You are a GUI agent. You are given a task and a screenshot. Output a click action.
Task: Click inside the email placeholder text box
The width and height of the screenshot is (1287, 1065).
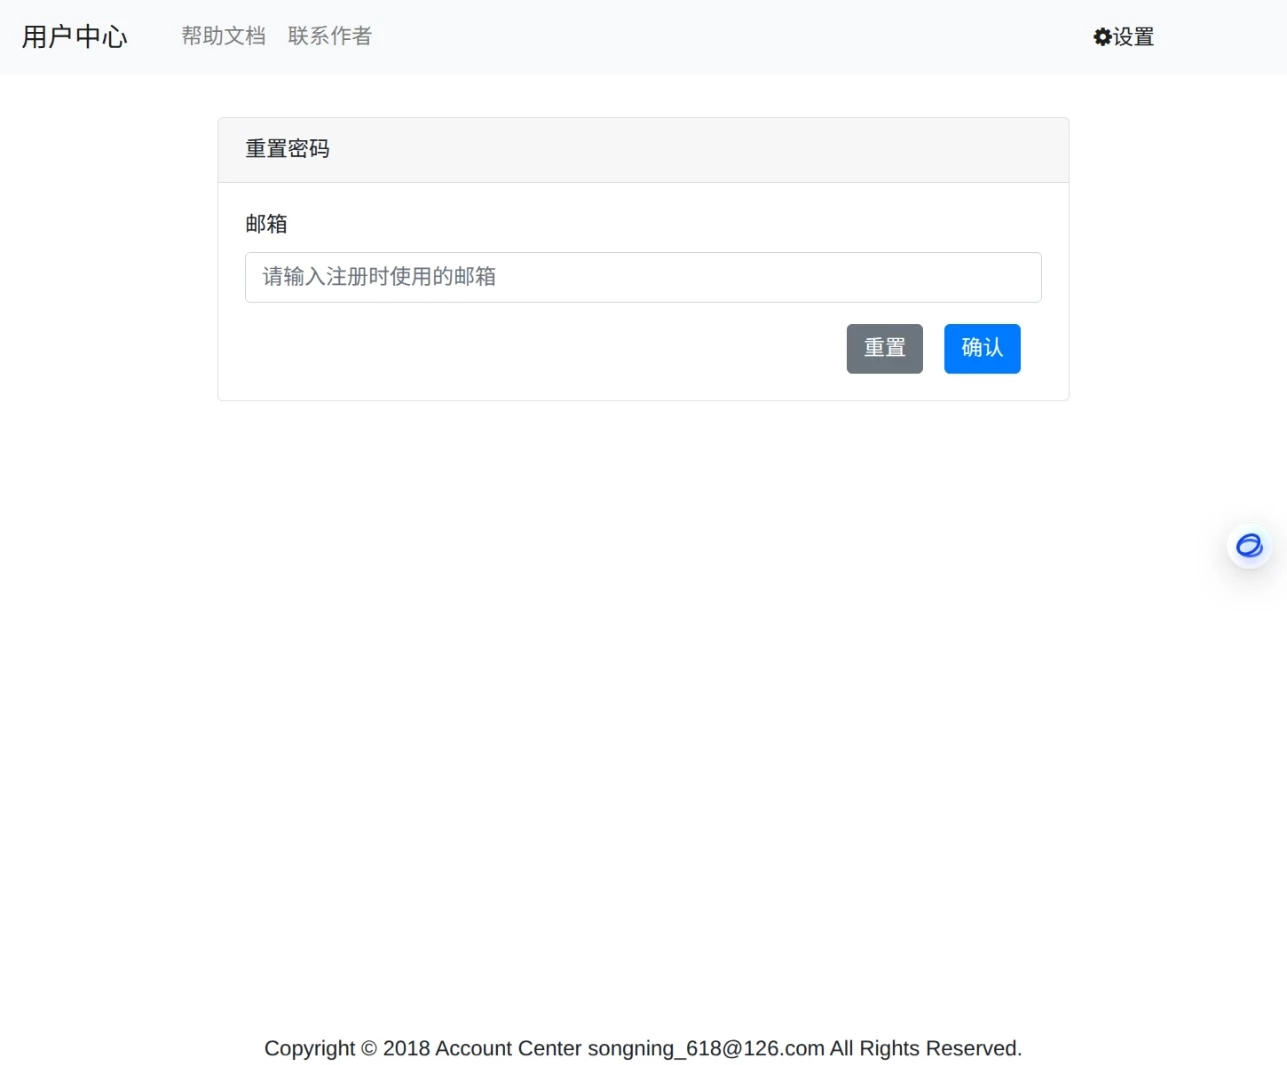[643, 277]
